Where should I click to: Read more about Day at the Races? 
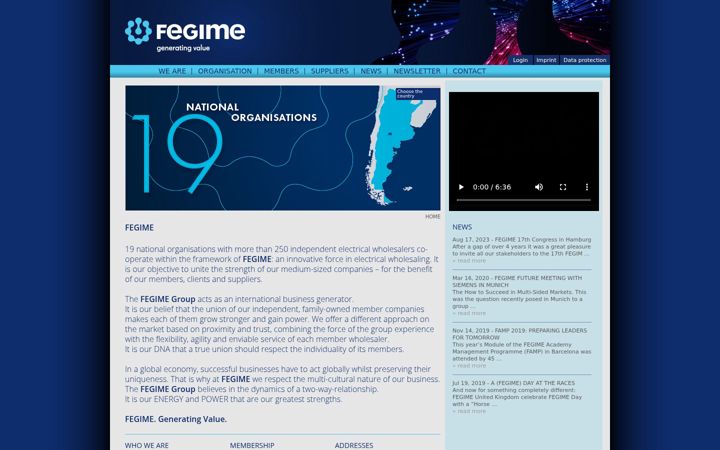point(469,411)
